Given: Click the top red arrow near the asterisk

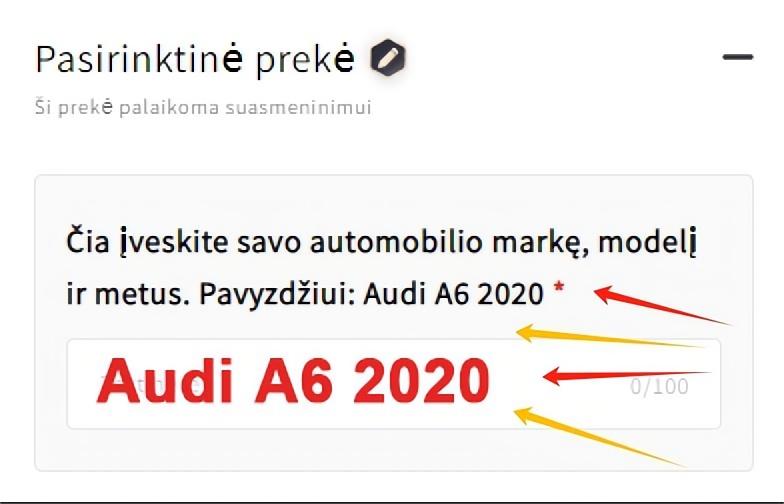Looking at the screenshot, I should 662,305.
